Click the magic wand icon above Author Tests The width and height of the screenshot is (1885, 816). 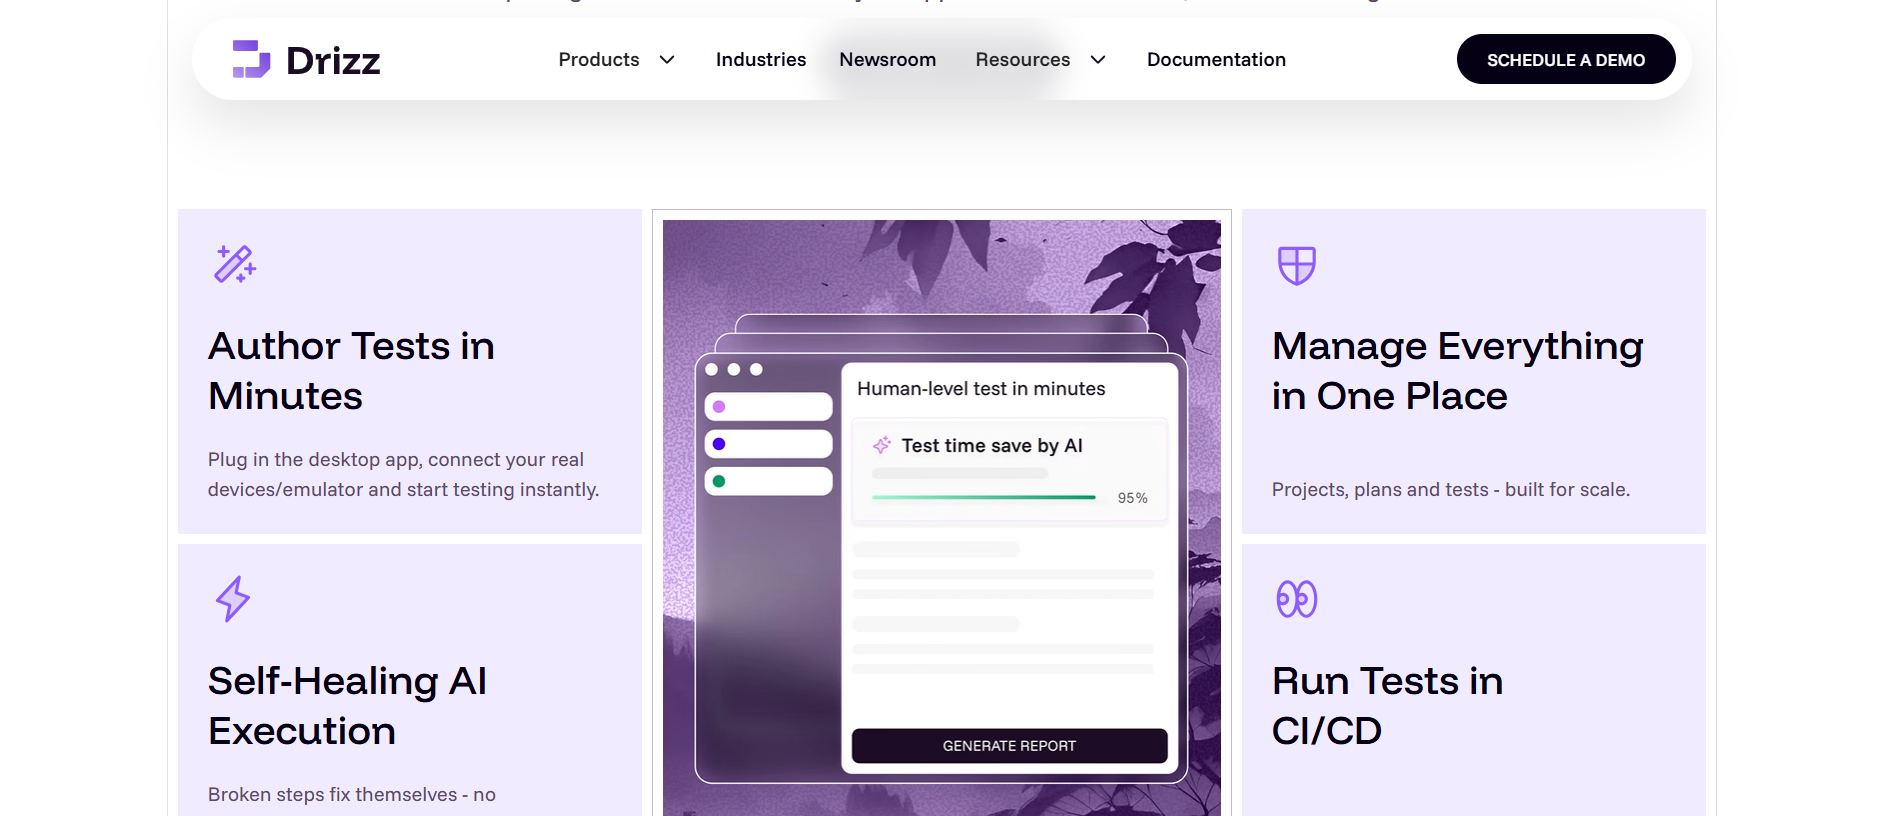[x=235, y=264]
